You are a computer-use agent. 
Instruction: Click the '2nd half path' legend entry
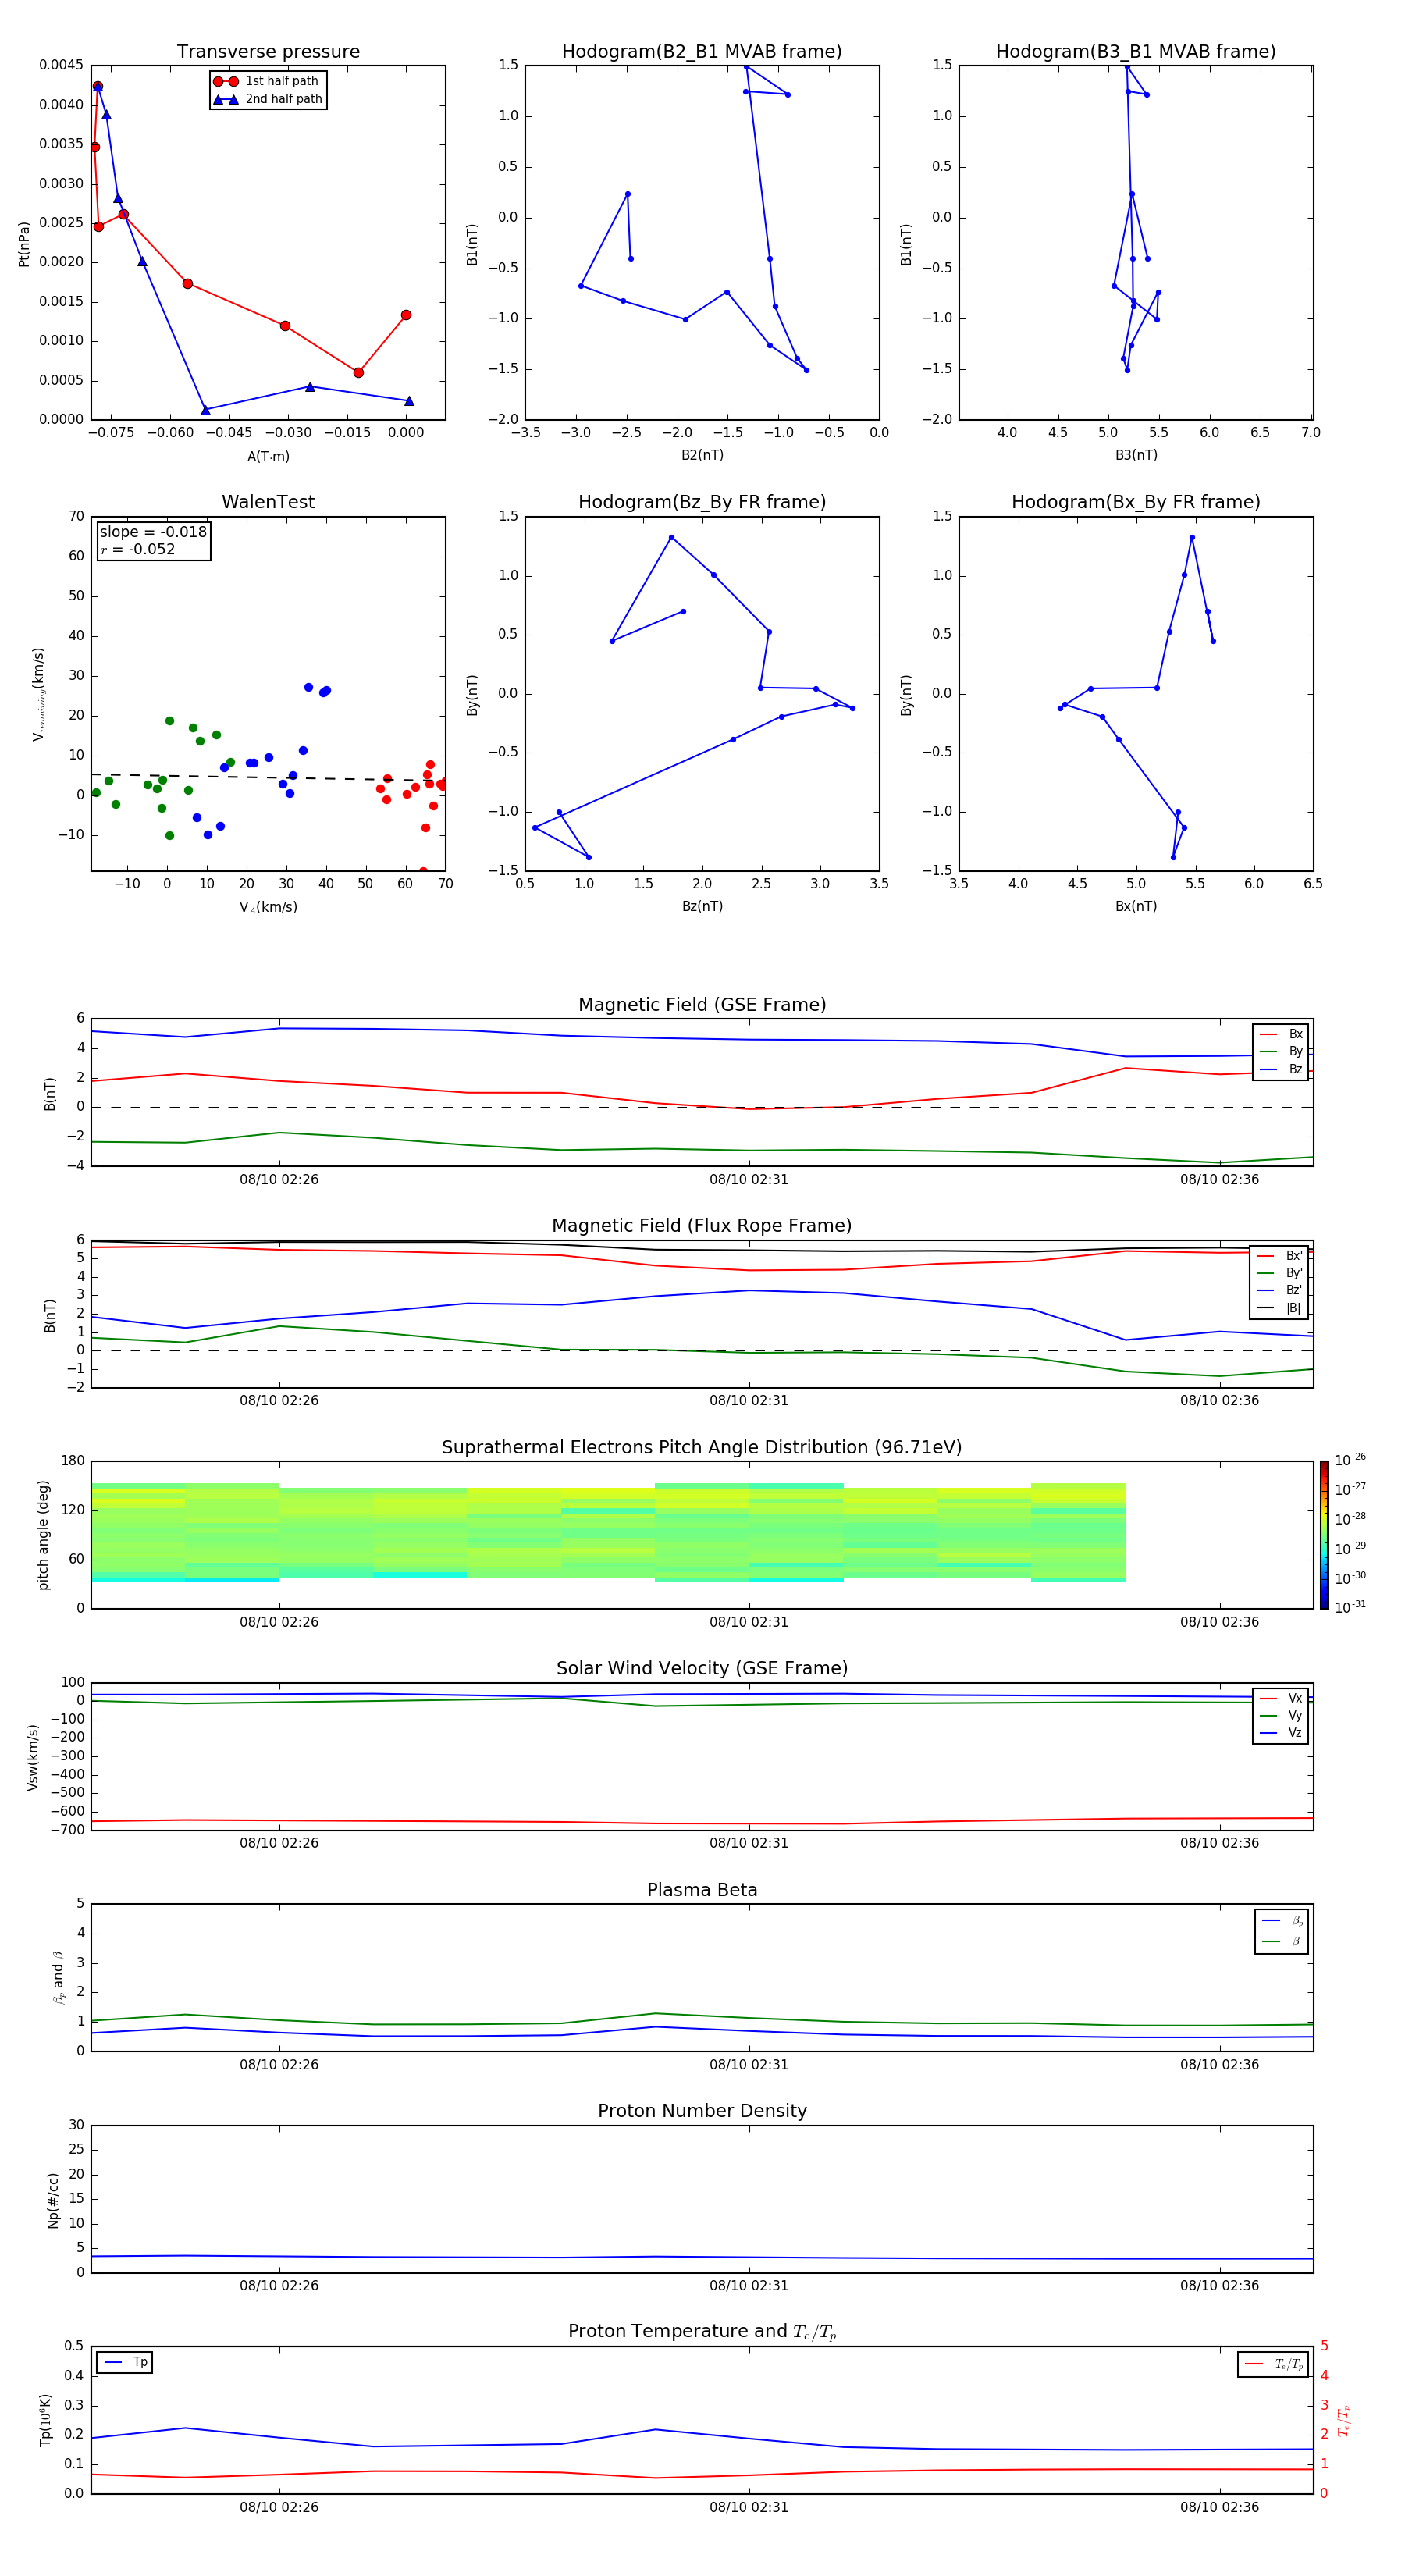coord(268,99)
